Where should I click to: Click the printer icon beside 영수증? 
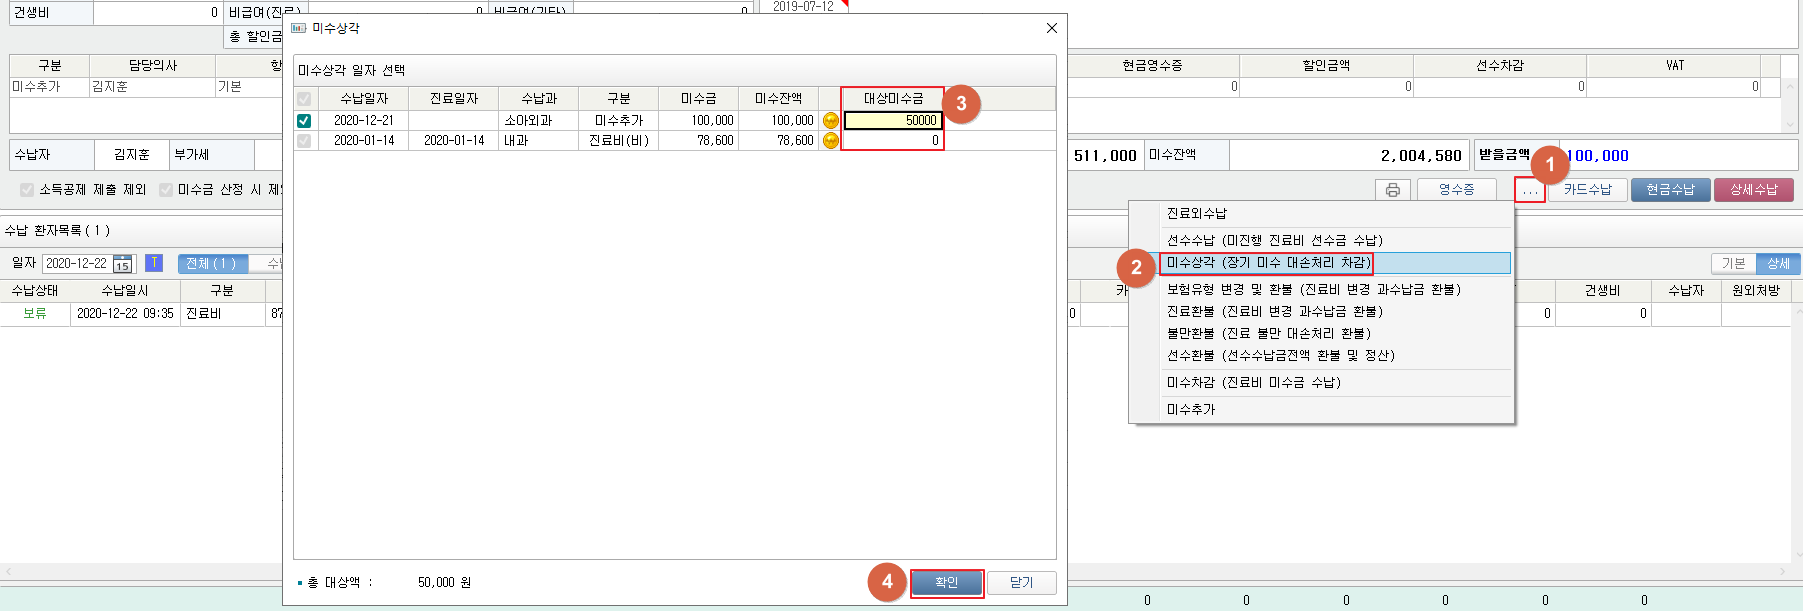tap(1392, 190)
